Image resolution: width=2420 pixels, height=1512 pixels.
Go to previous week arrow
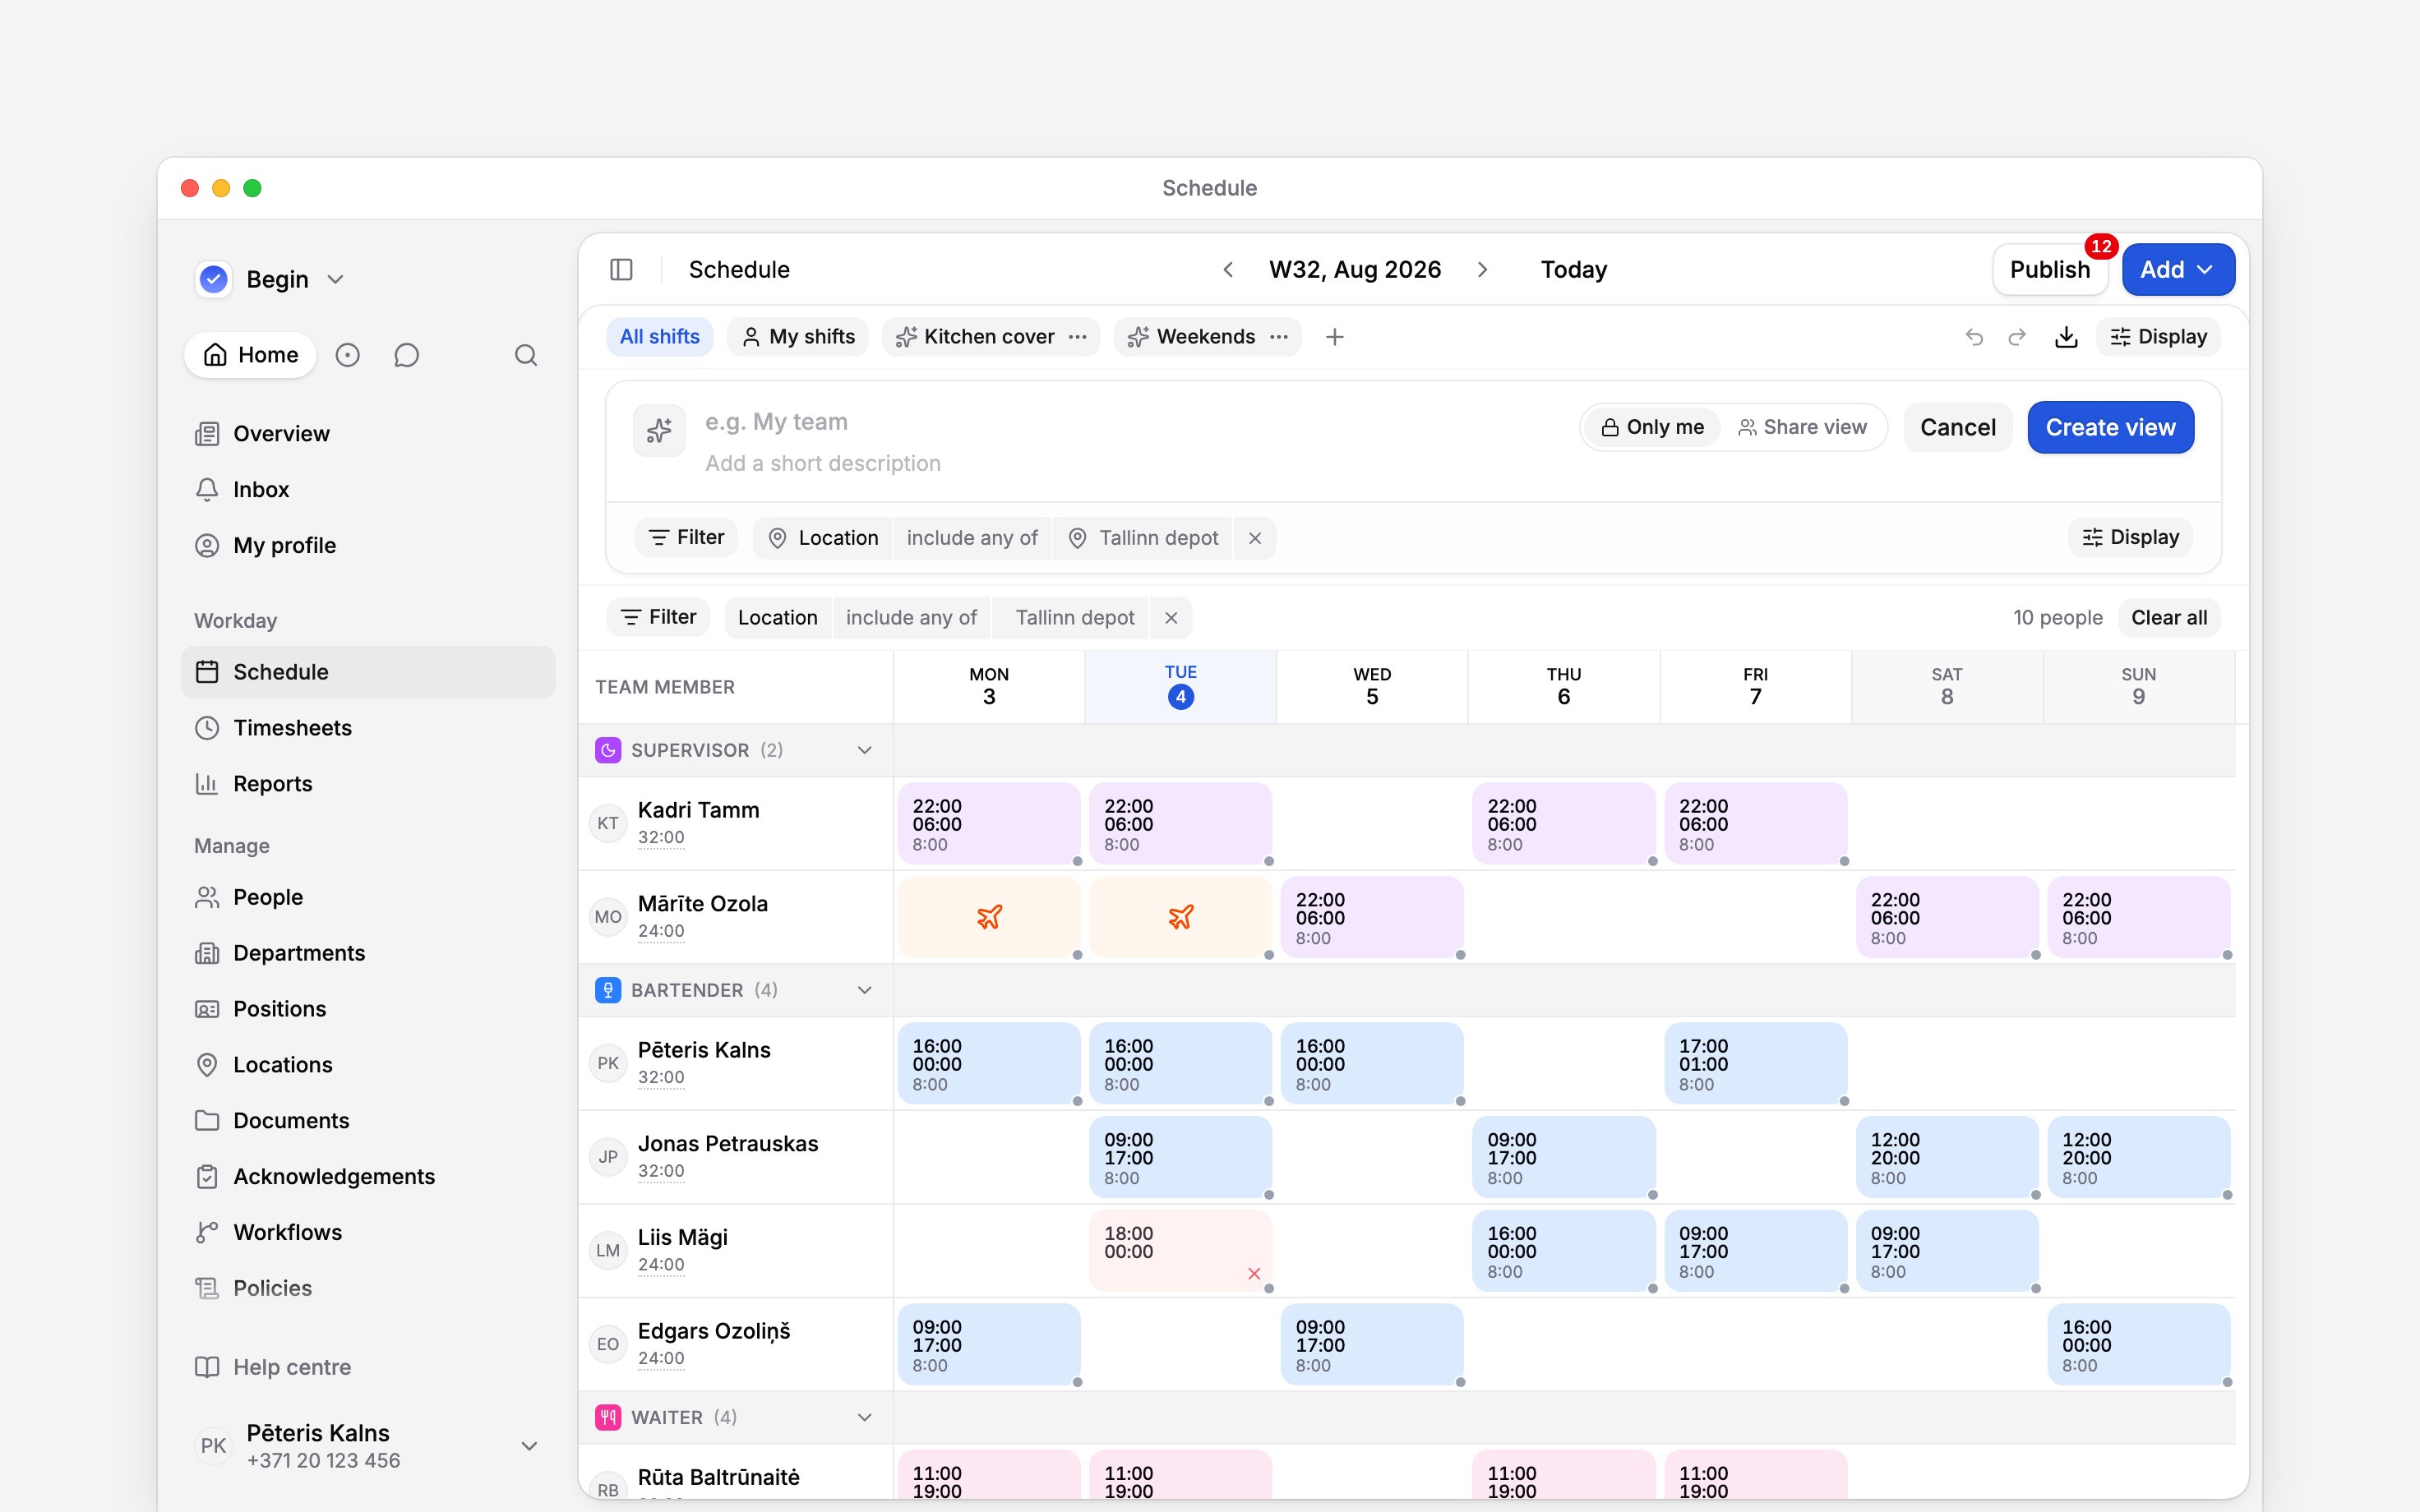click(1228, 270)
